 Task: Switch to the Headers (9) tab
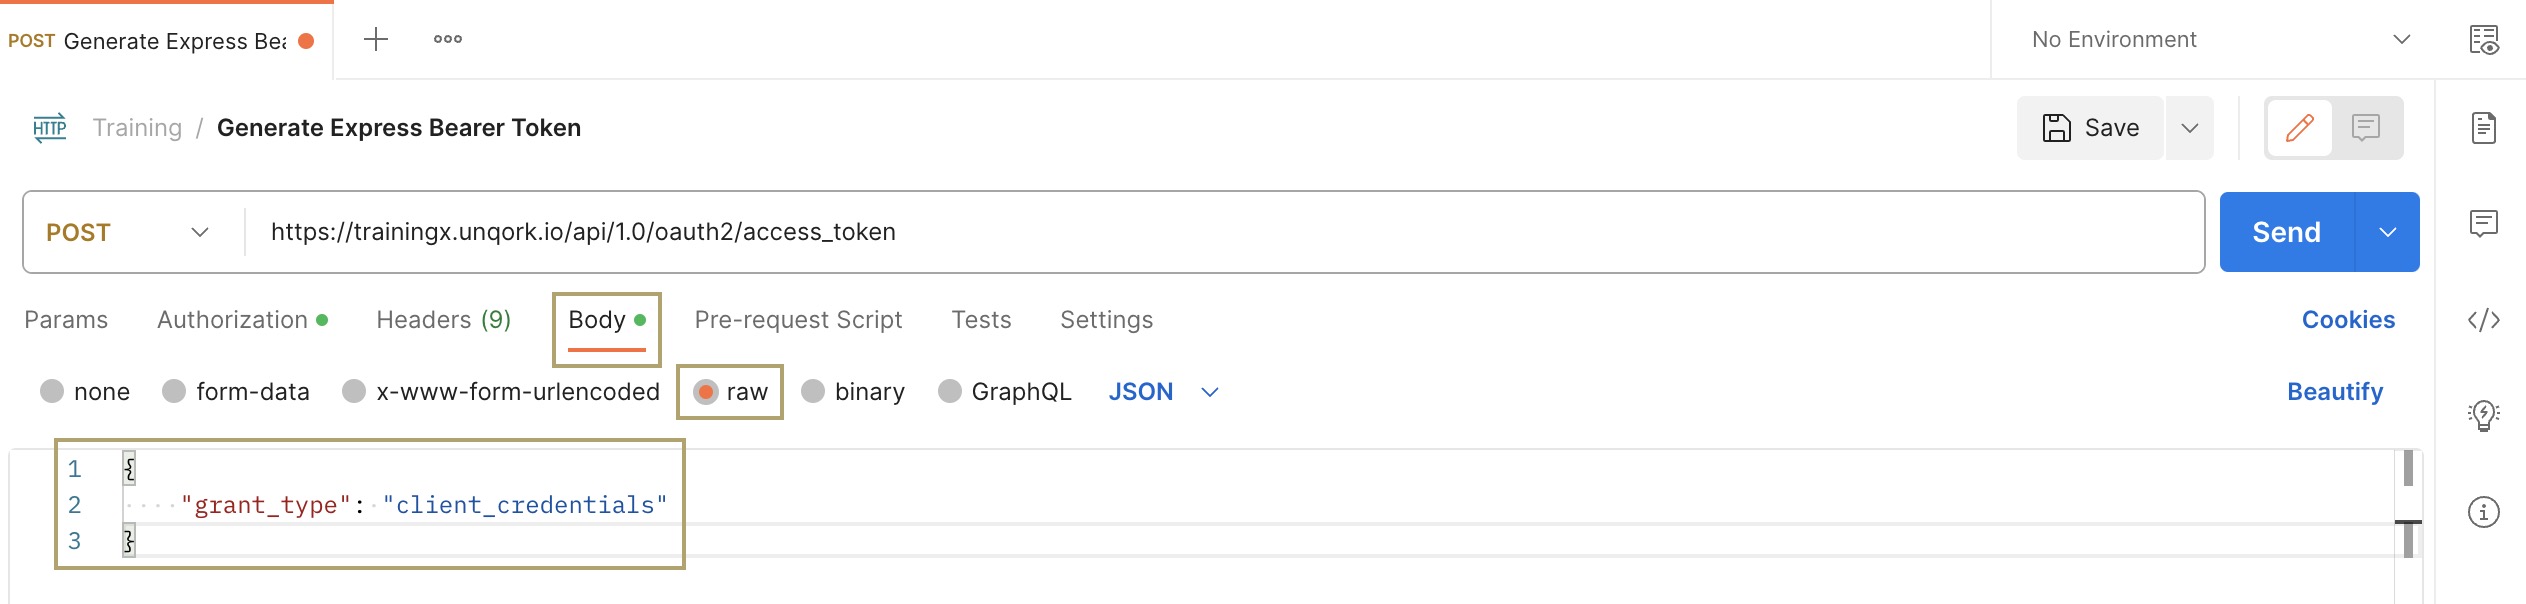pyautogui.click(x=444, y=320)
